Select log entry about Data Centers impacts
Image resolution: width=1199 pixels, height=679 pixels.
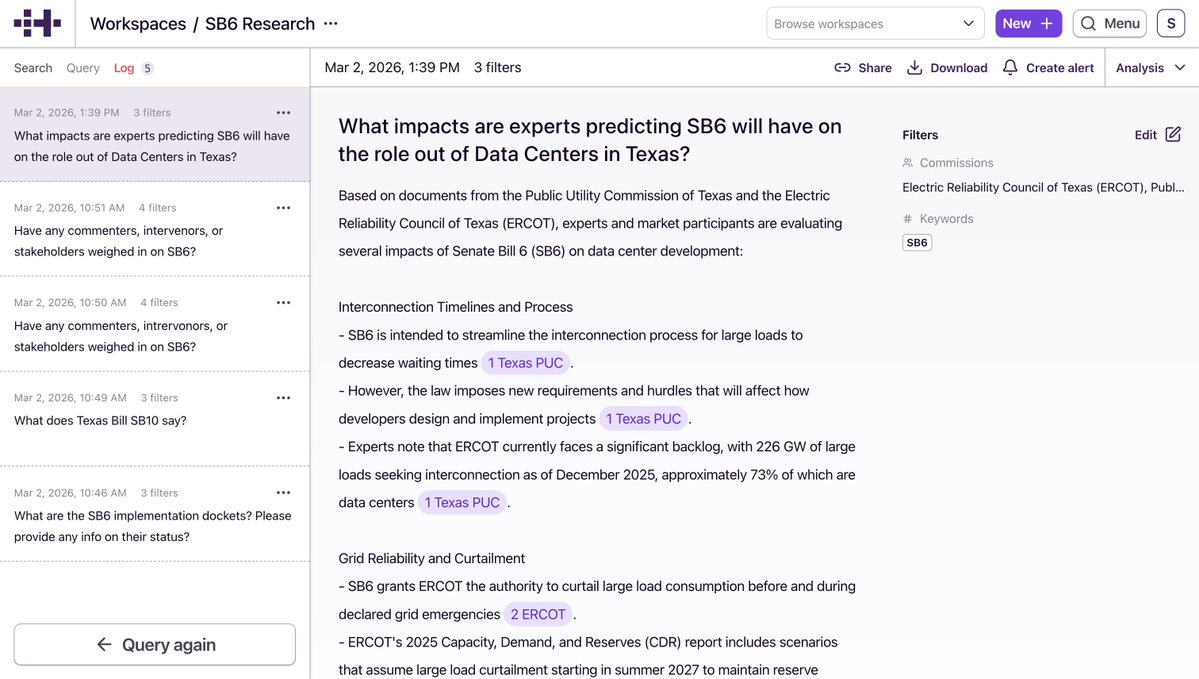pyautogui.click(x=154, y=135)
